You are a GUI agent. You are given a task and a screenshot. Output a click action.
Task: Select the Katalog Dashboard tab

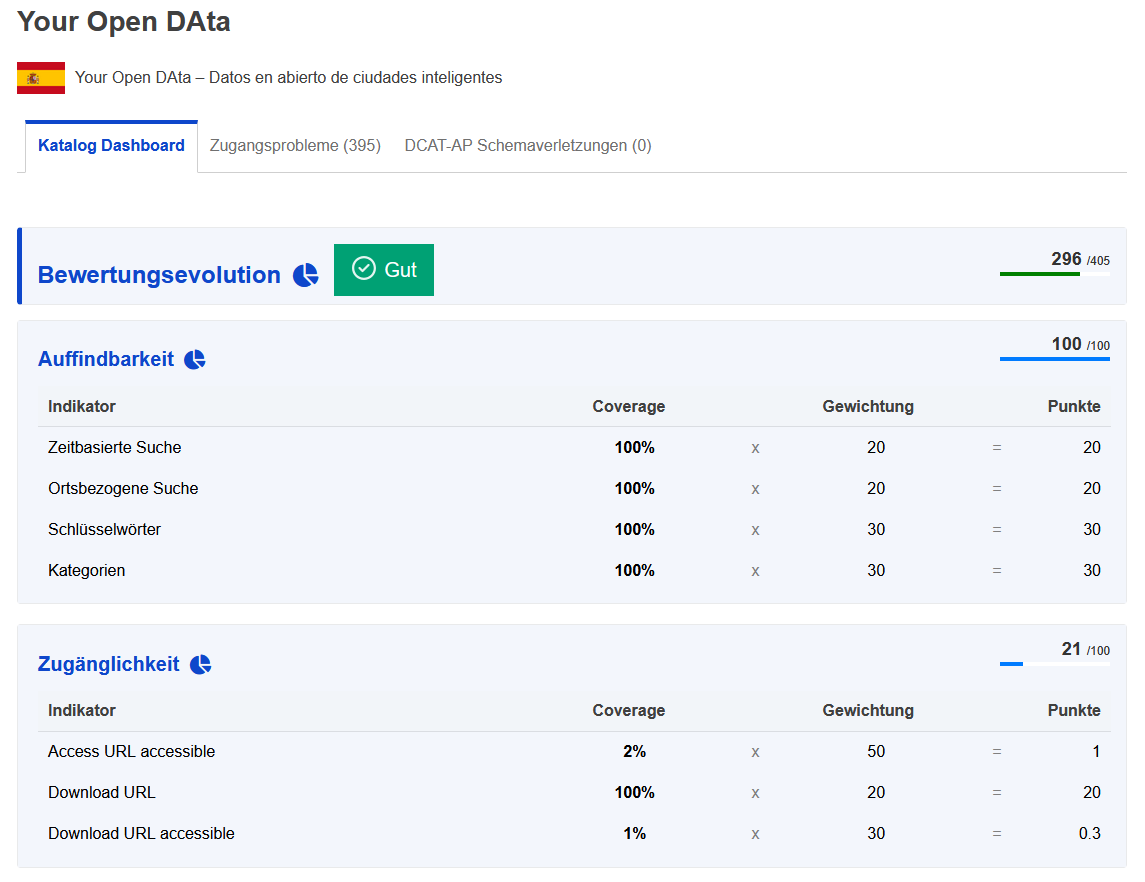[111, 146]
